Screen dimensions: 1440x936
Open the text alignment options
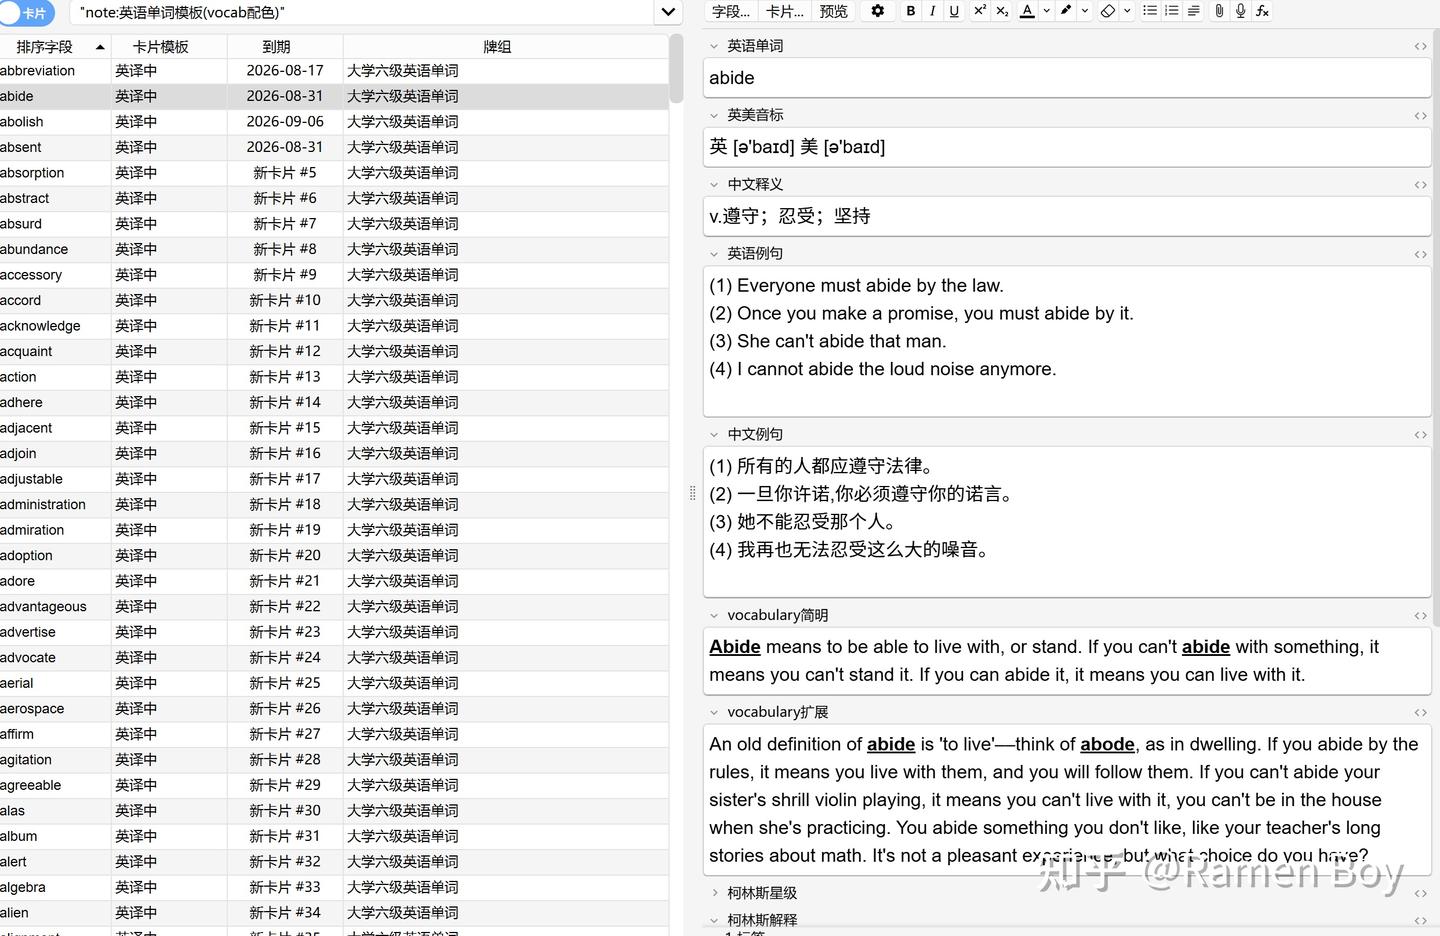tap(1194, 11)
